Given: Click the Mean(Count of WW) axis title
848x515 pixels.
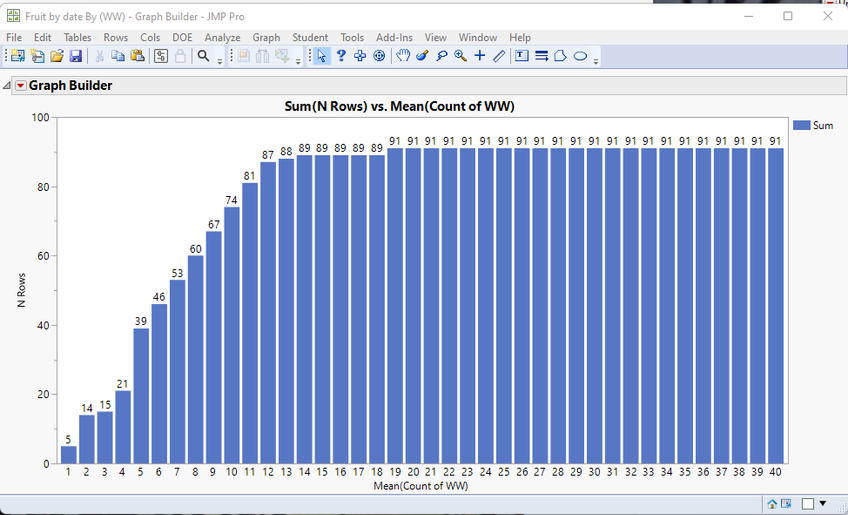Looking at the screenshot, I should 420,487.
